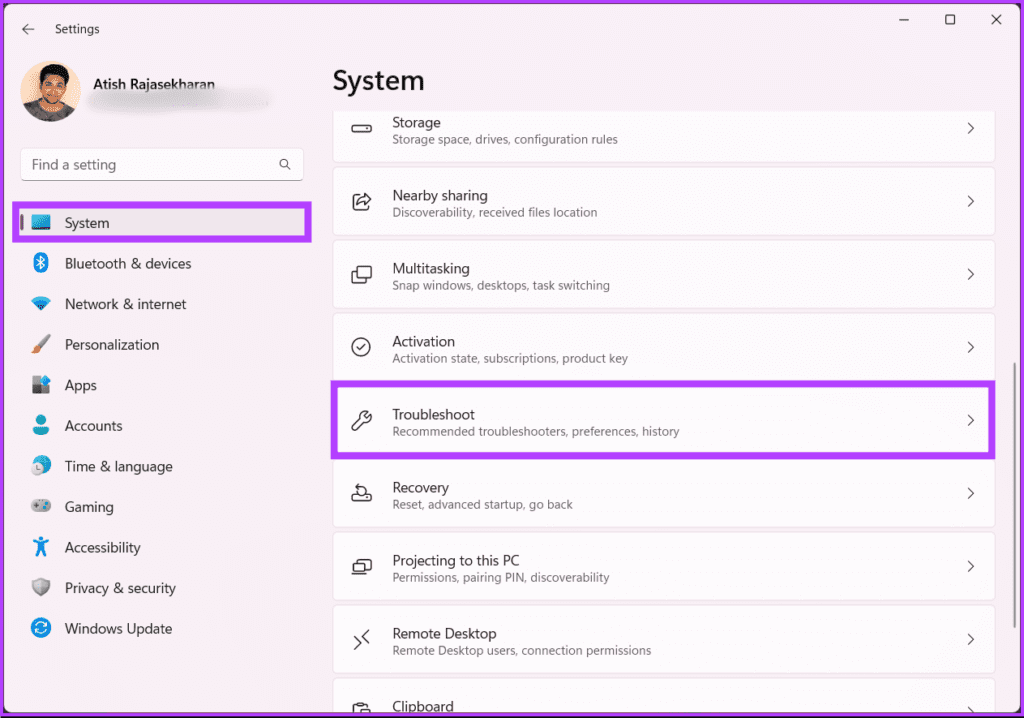Click the Remote Desktop icon
The height and width of the screenshot is (718, 1024).
click(362, 640)
